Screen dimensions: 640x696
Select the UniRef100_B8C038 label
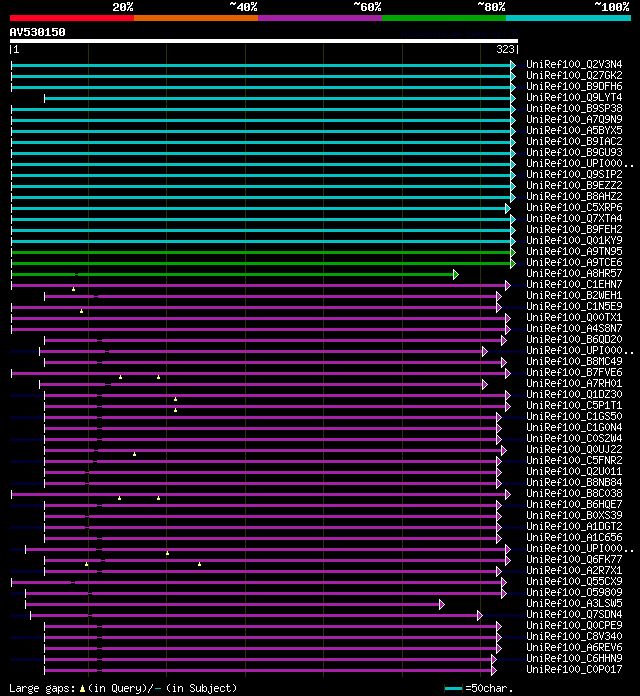[574, 494]
